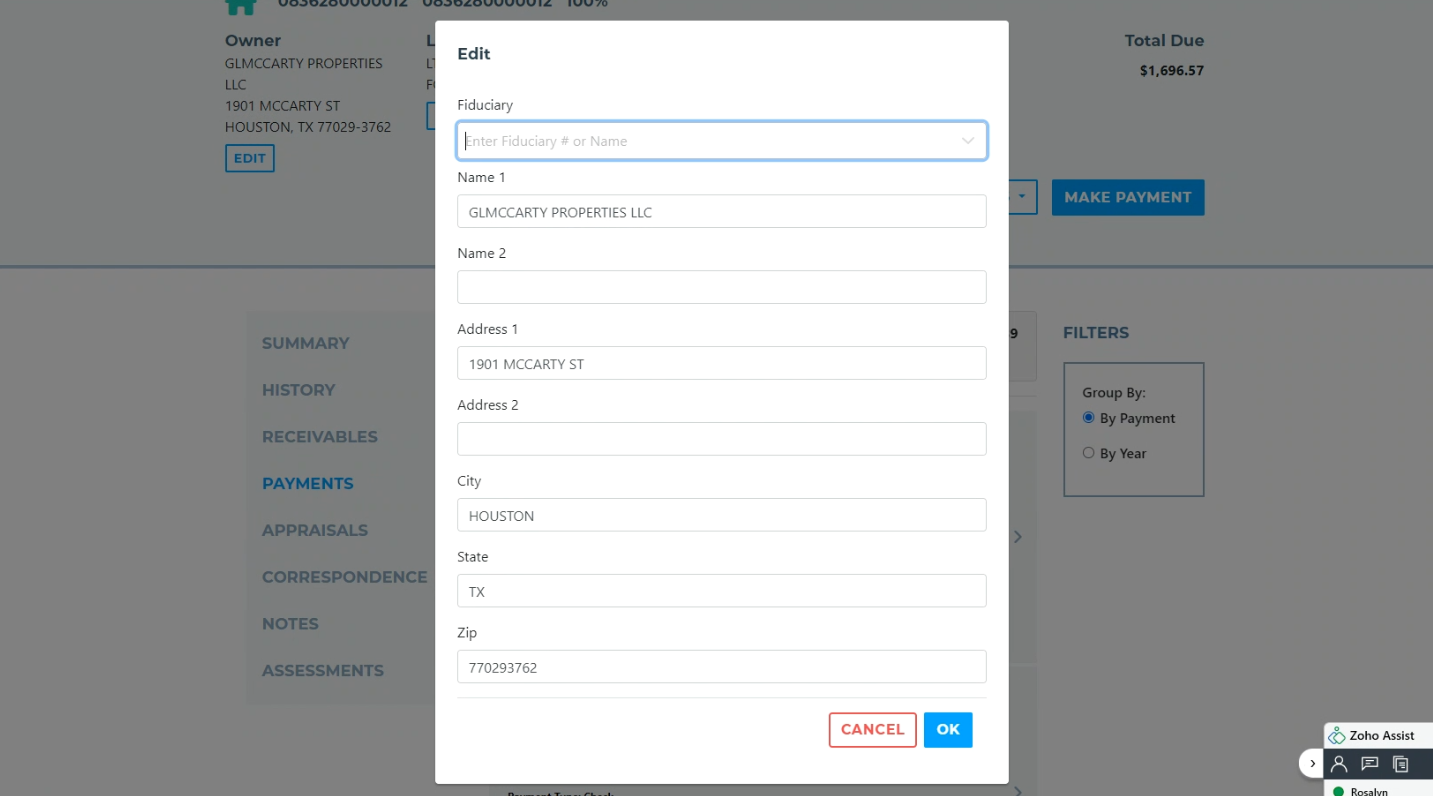
Task: Open the Receivables sidebar tab
Action: coord(319,437)
